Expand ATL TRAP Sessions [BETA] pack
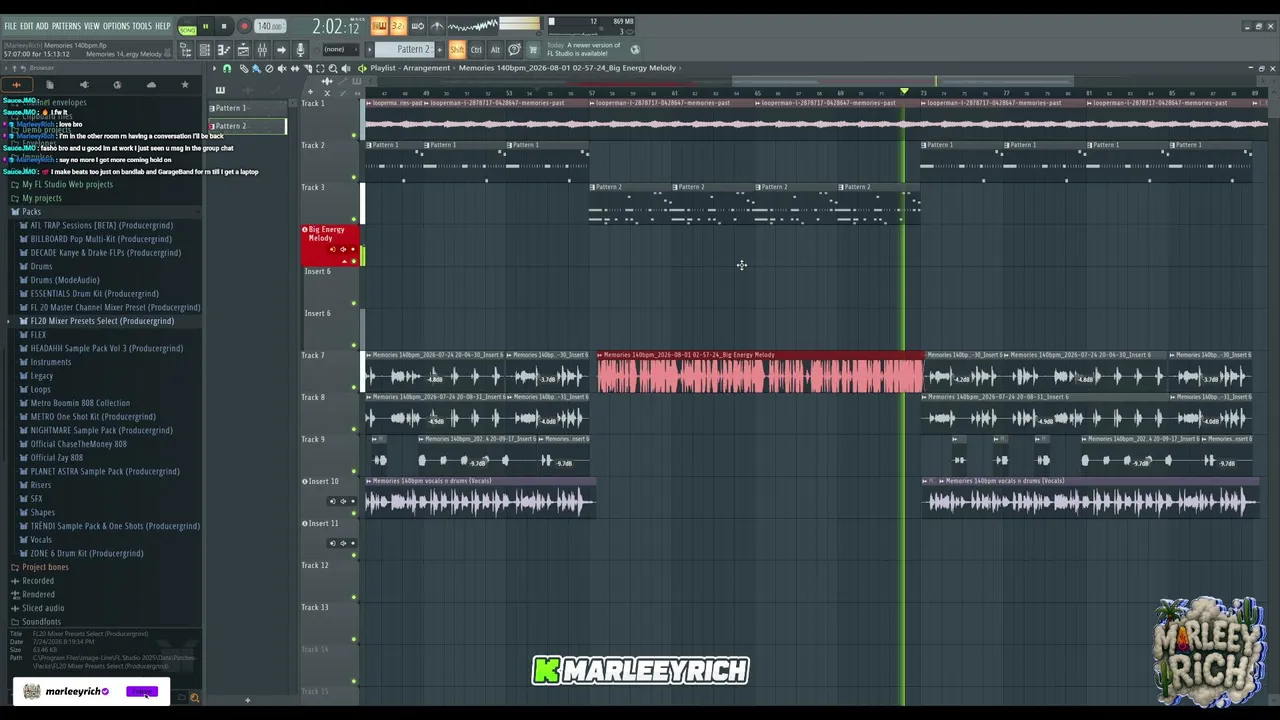 (x=101, y=225)
